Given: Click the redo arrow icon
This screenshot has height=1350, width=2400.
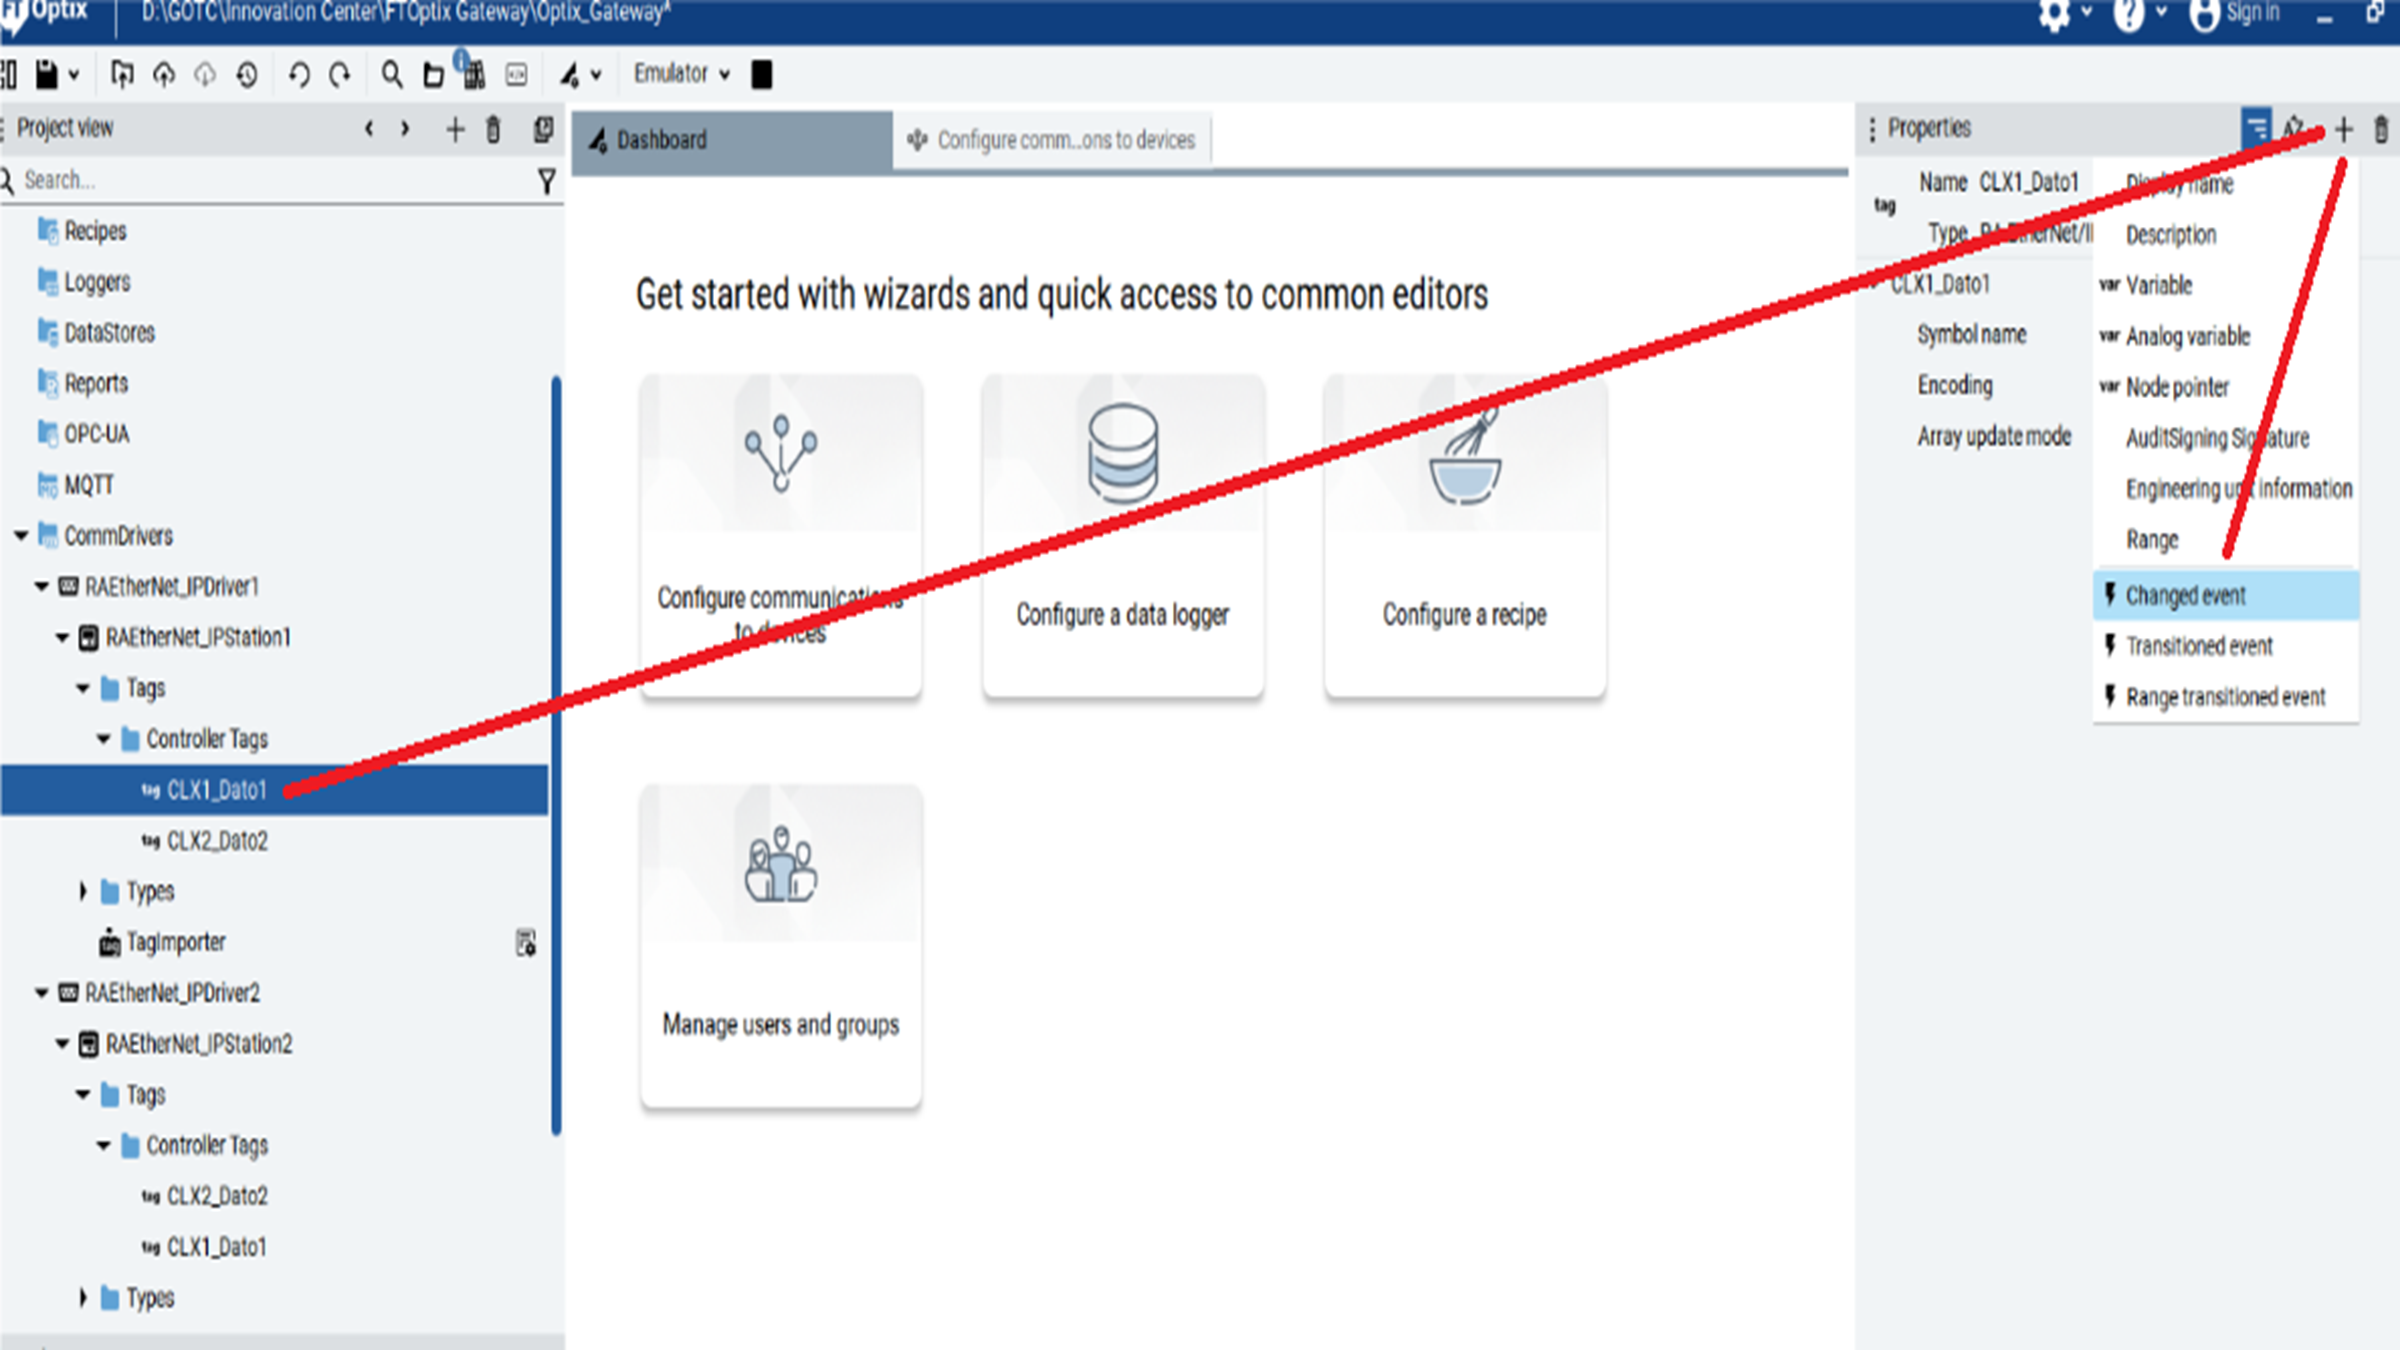Looking at the screenshot, I should click(340, 74).
